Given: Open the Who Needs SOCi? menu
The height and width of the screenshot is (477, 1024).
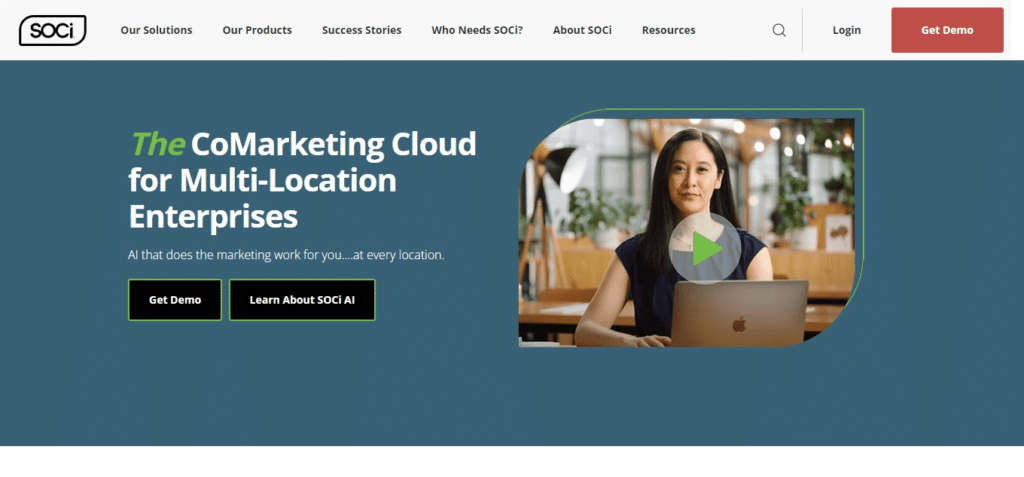Looking at the screenshot, I should (477, 30).
